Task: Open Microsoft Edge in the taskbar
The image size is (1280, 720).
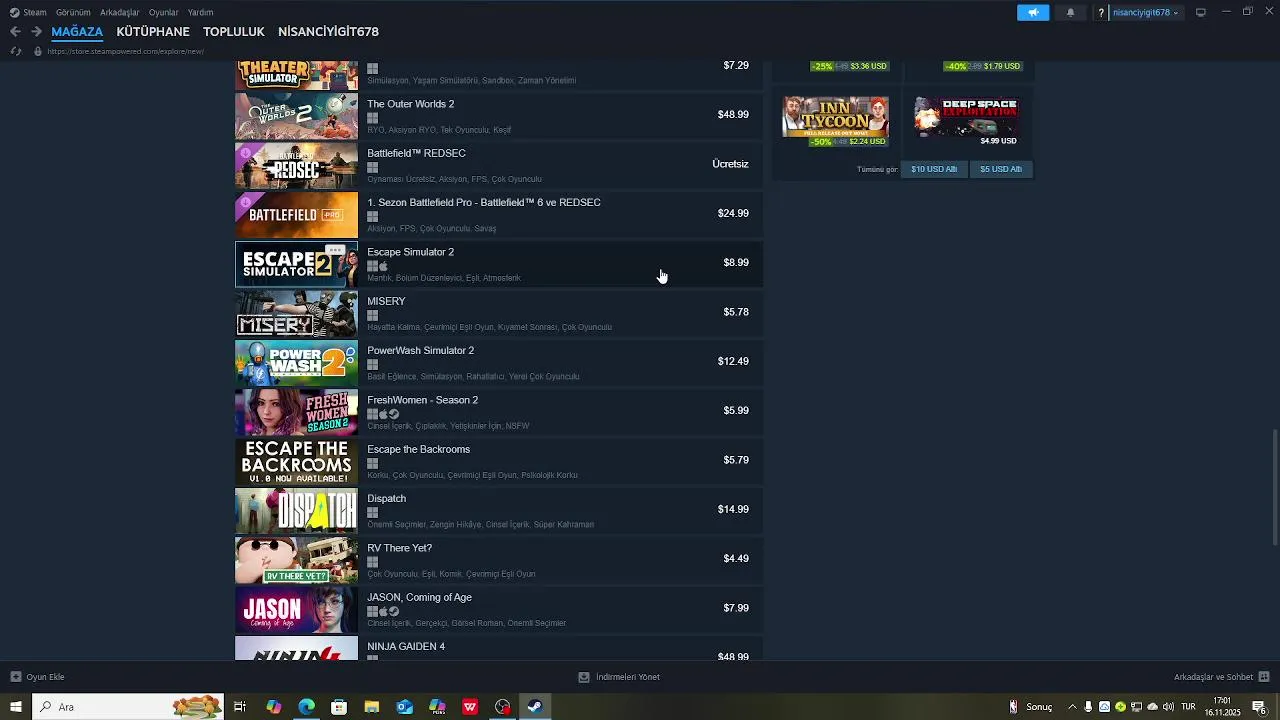Action: tap(306, 707)
